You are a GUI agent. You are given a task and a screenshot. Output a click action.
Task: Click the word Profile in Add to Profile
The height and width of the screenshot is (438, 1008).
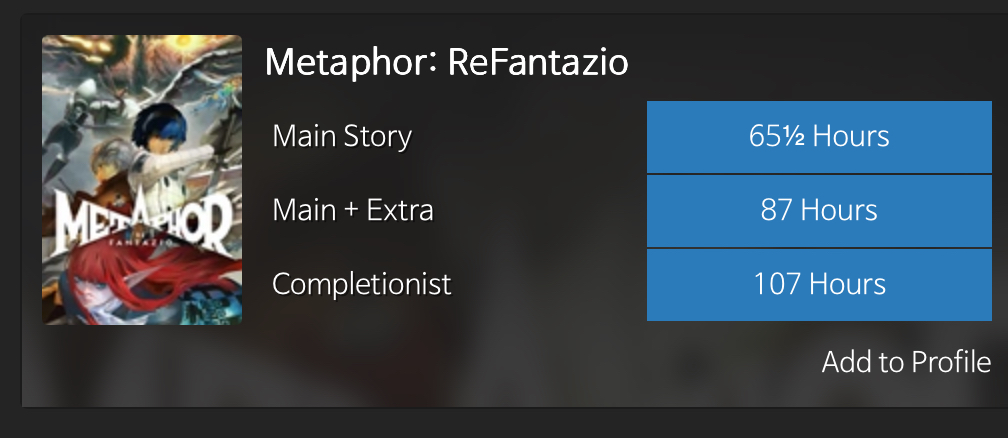tap(947, 361)
